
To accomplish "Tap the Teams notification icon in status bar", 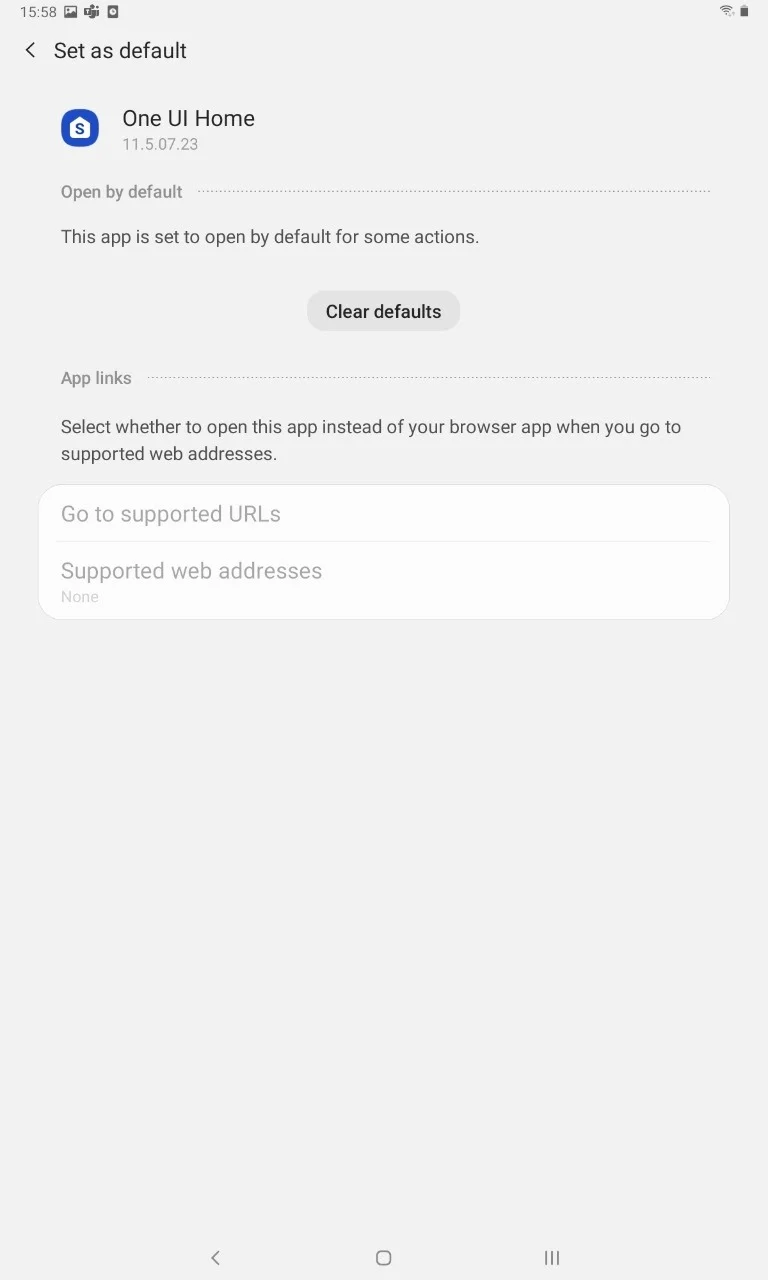I will [92, 12].
